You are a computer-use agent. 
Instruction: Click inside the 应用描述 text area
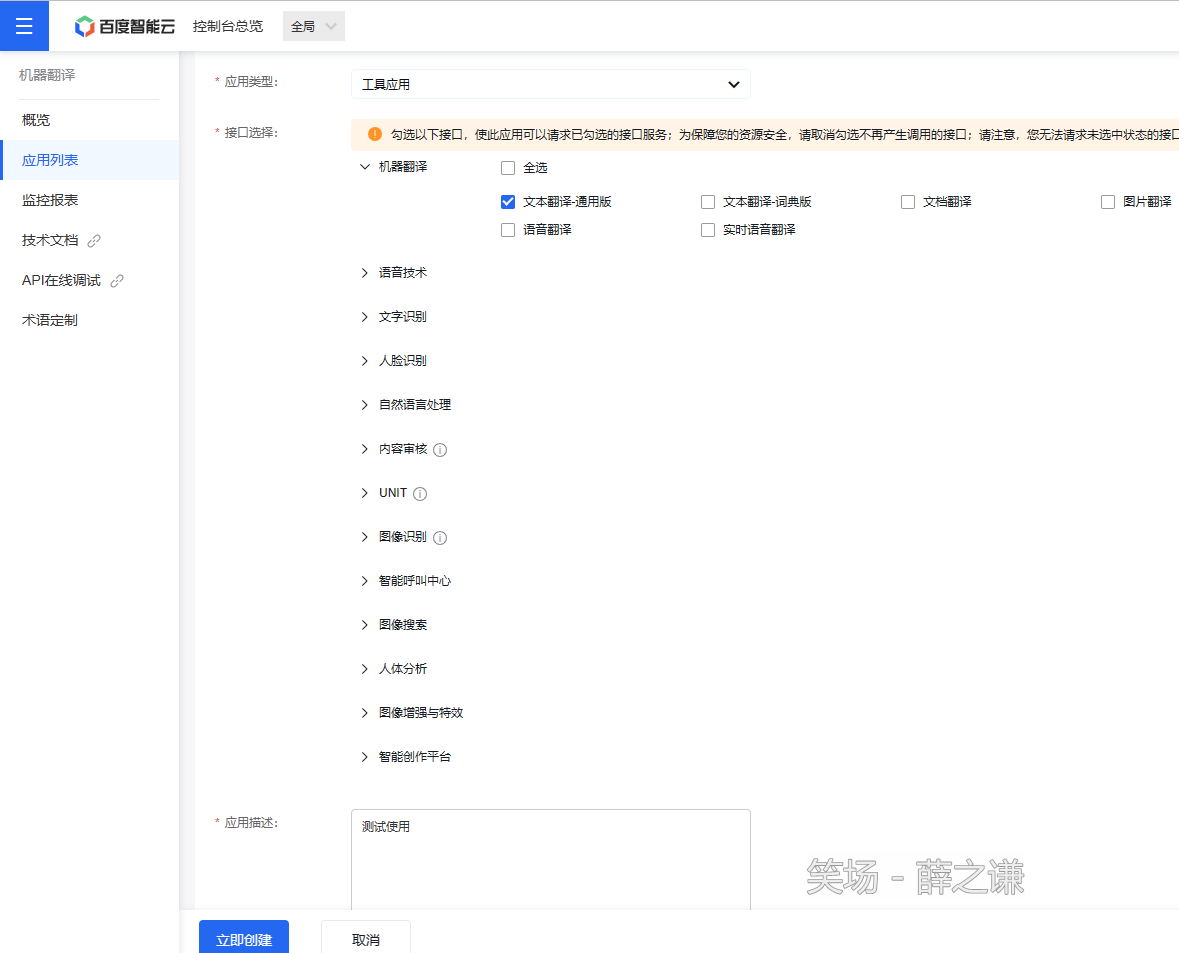[550, 860]
